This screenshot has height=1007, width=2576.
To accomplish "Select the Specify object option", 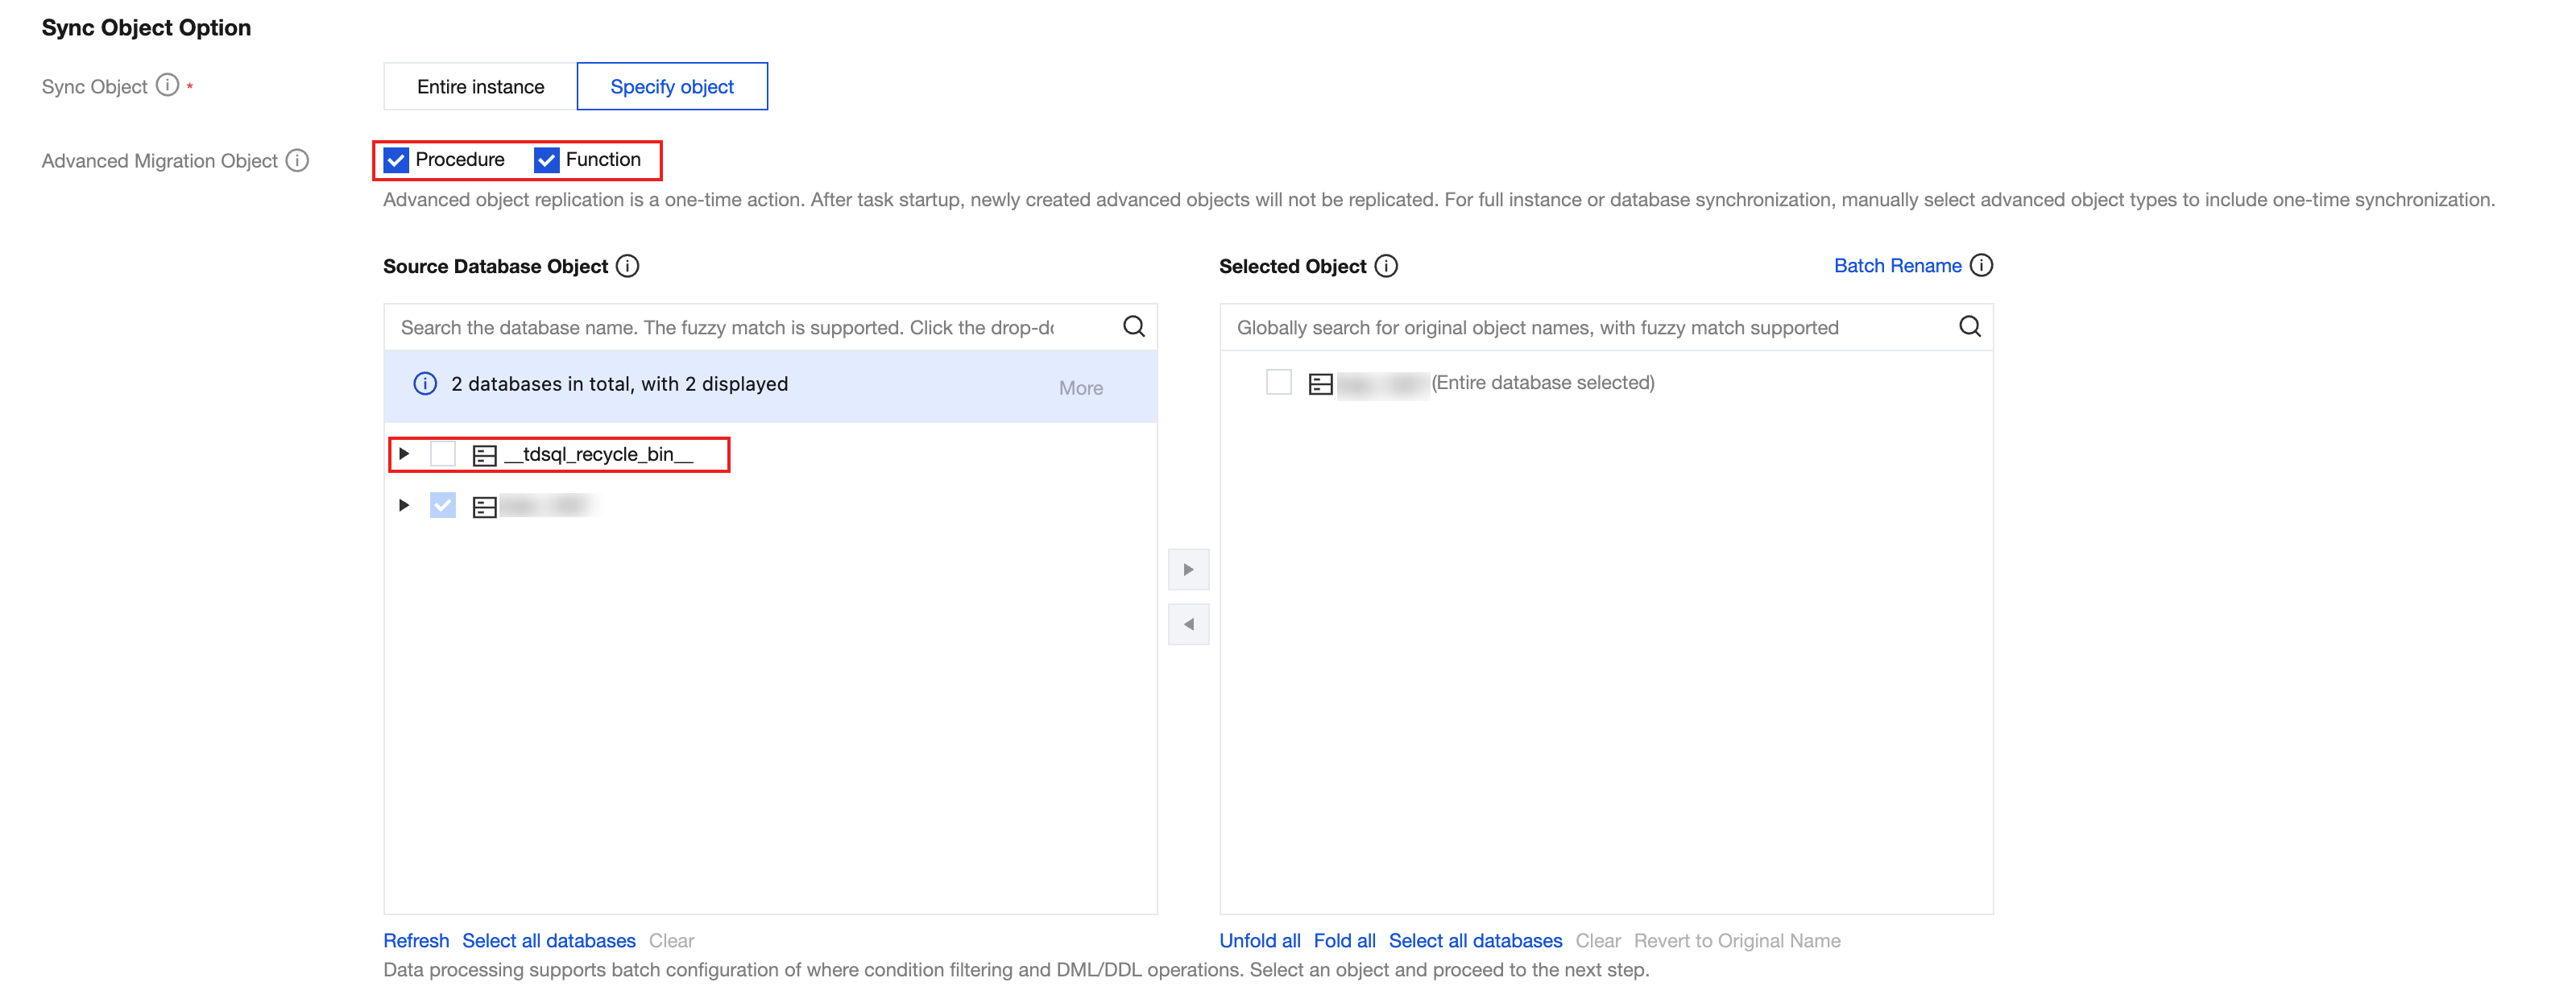I will point(672,87).
